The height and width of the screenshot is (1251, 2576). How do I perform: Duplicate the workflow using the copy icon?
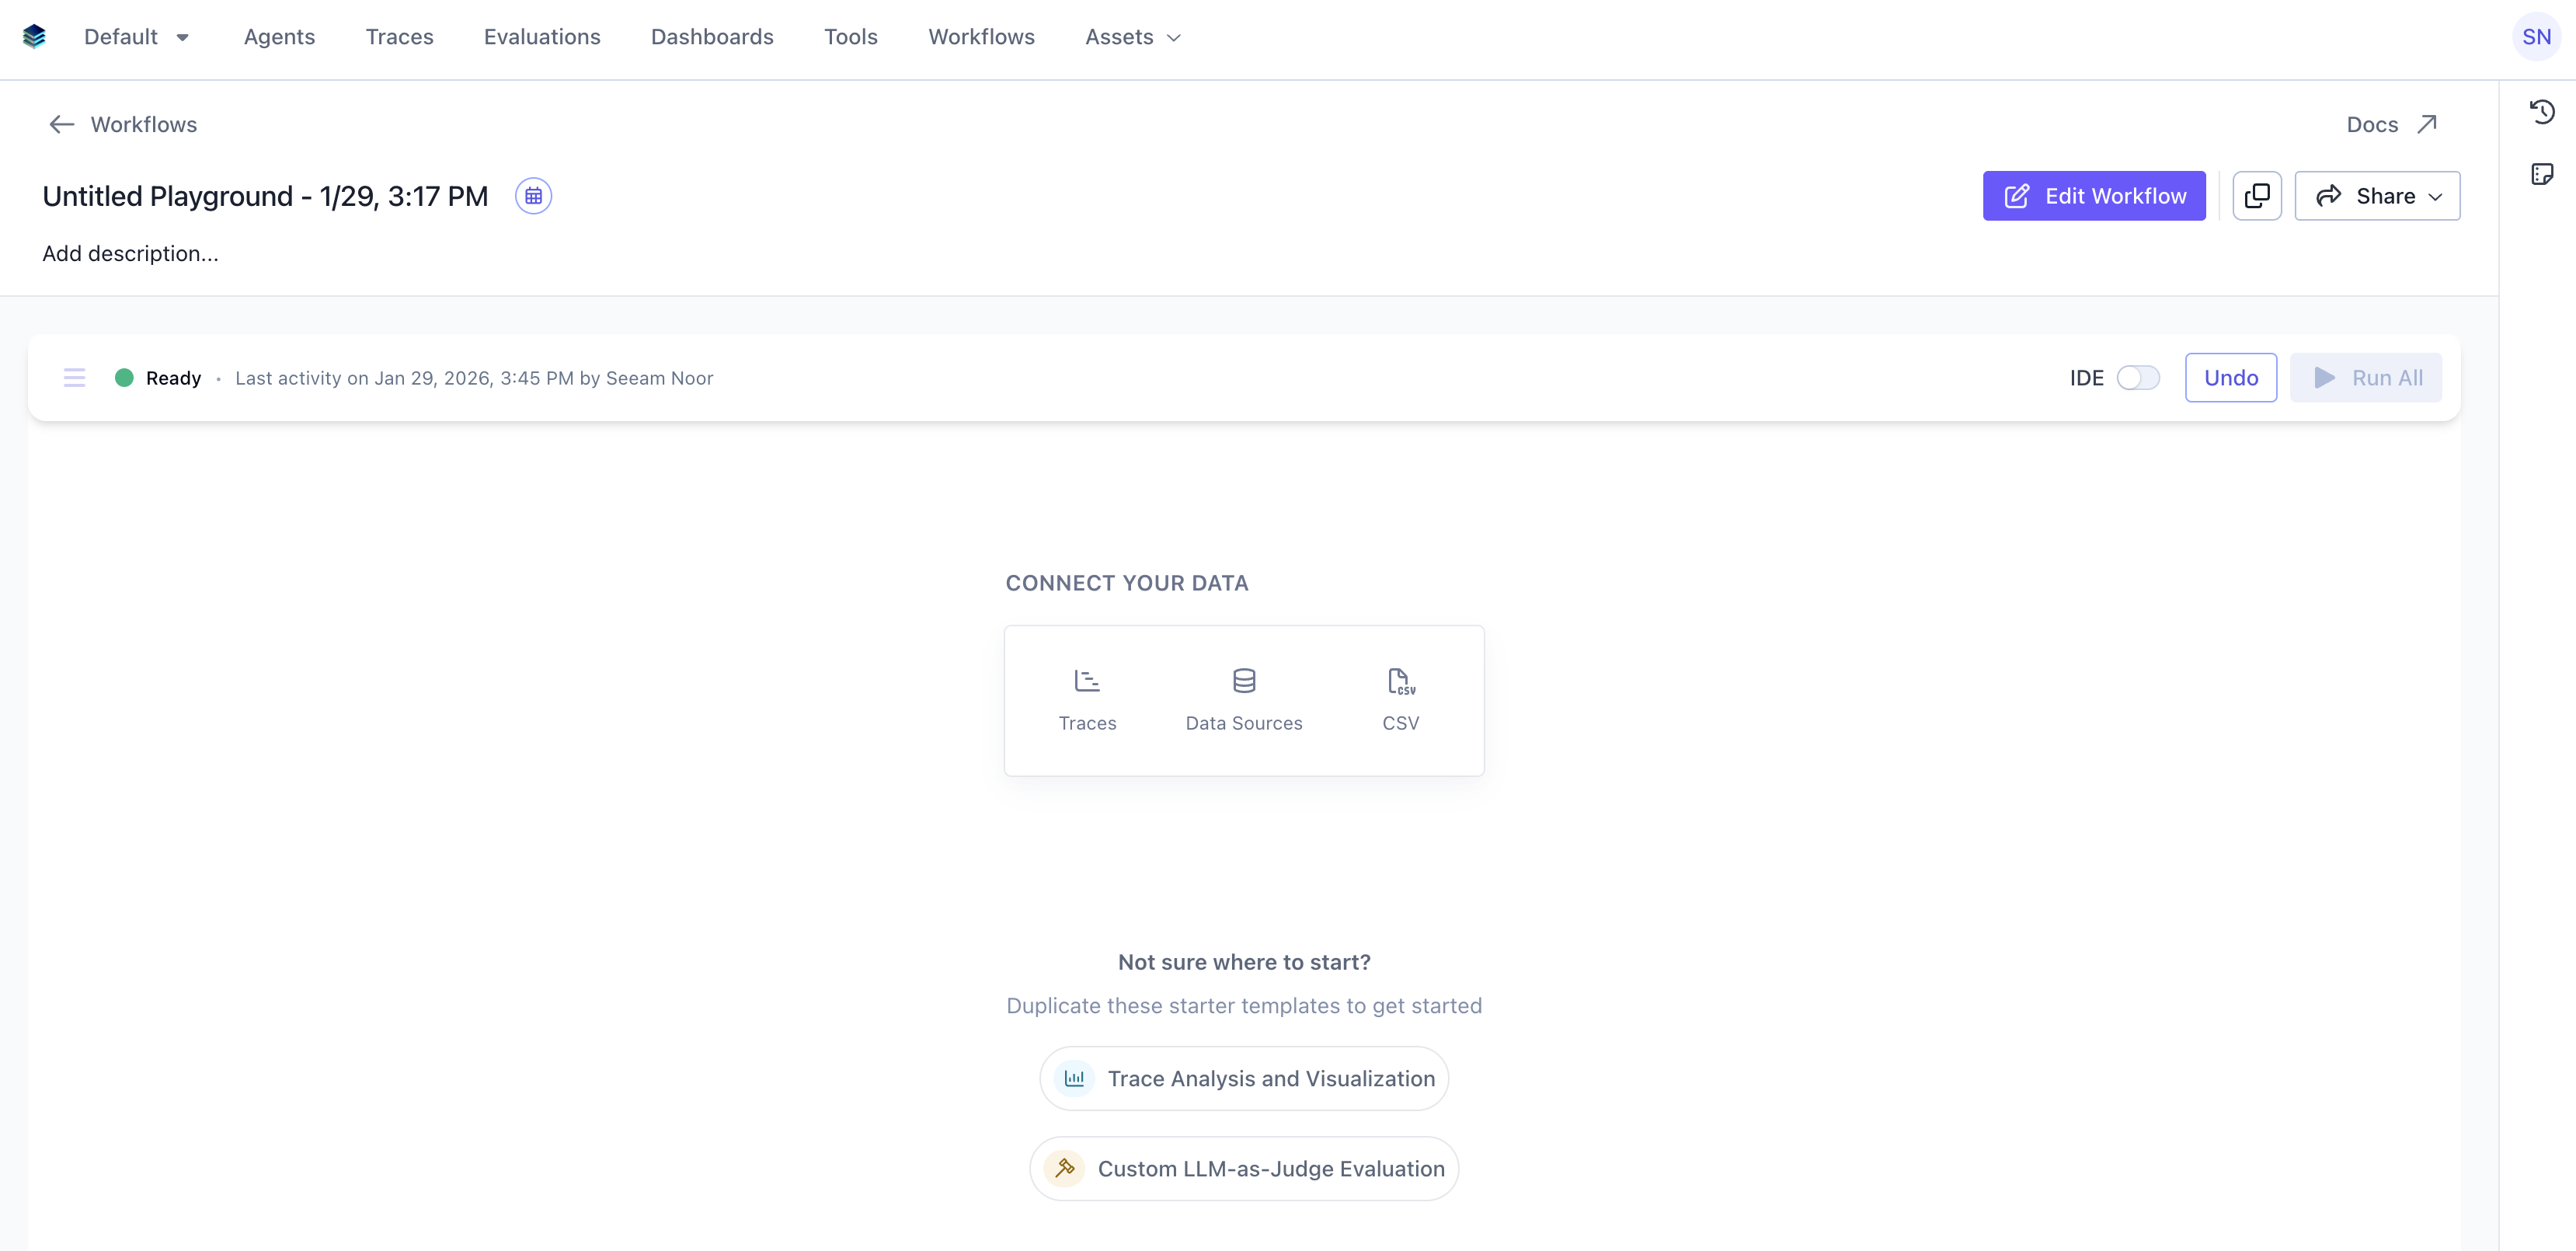2257,195
